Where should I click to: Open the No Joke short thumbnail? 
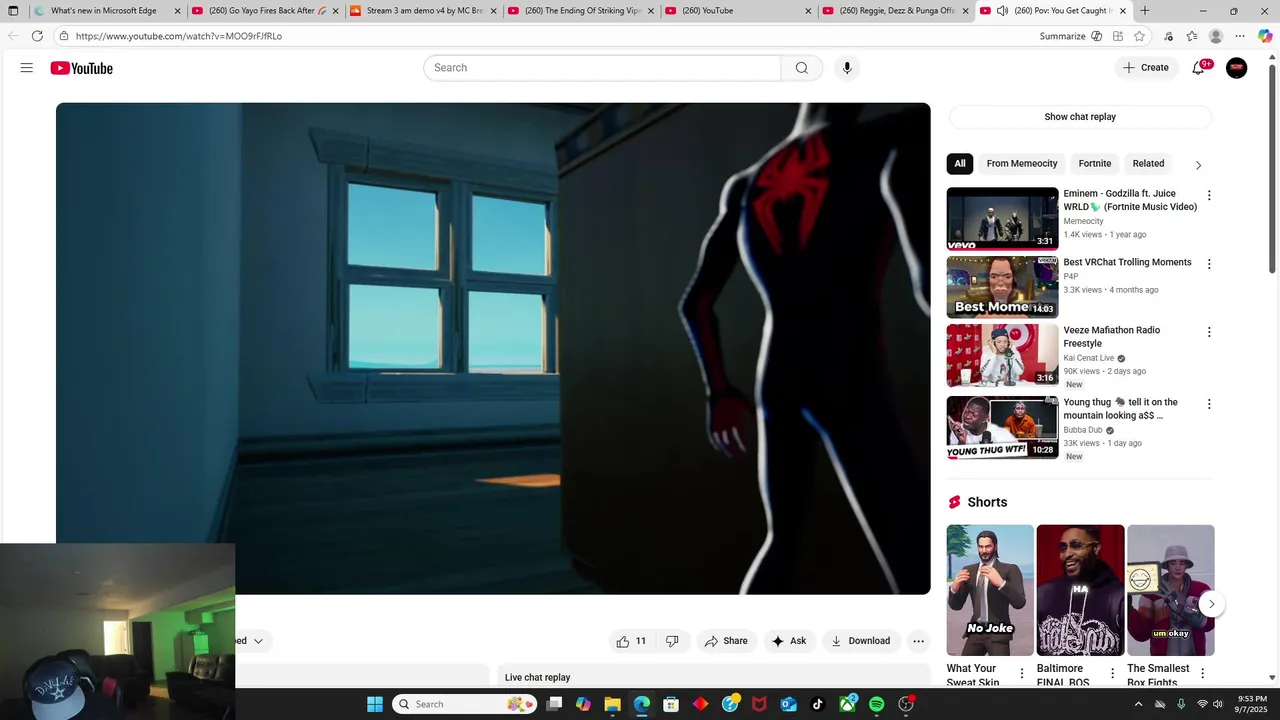pyautogui.click(x=990, y=590)
